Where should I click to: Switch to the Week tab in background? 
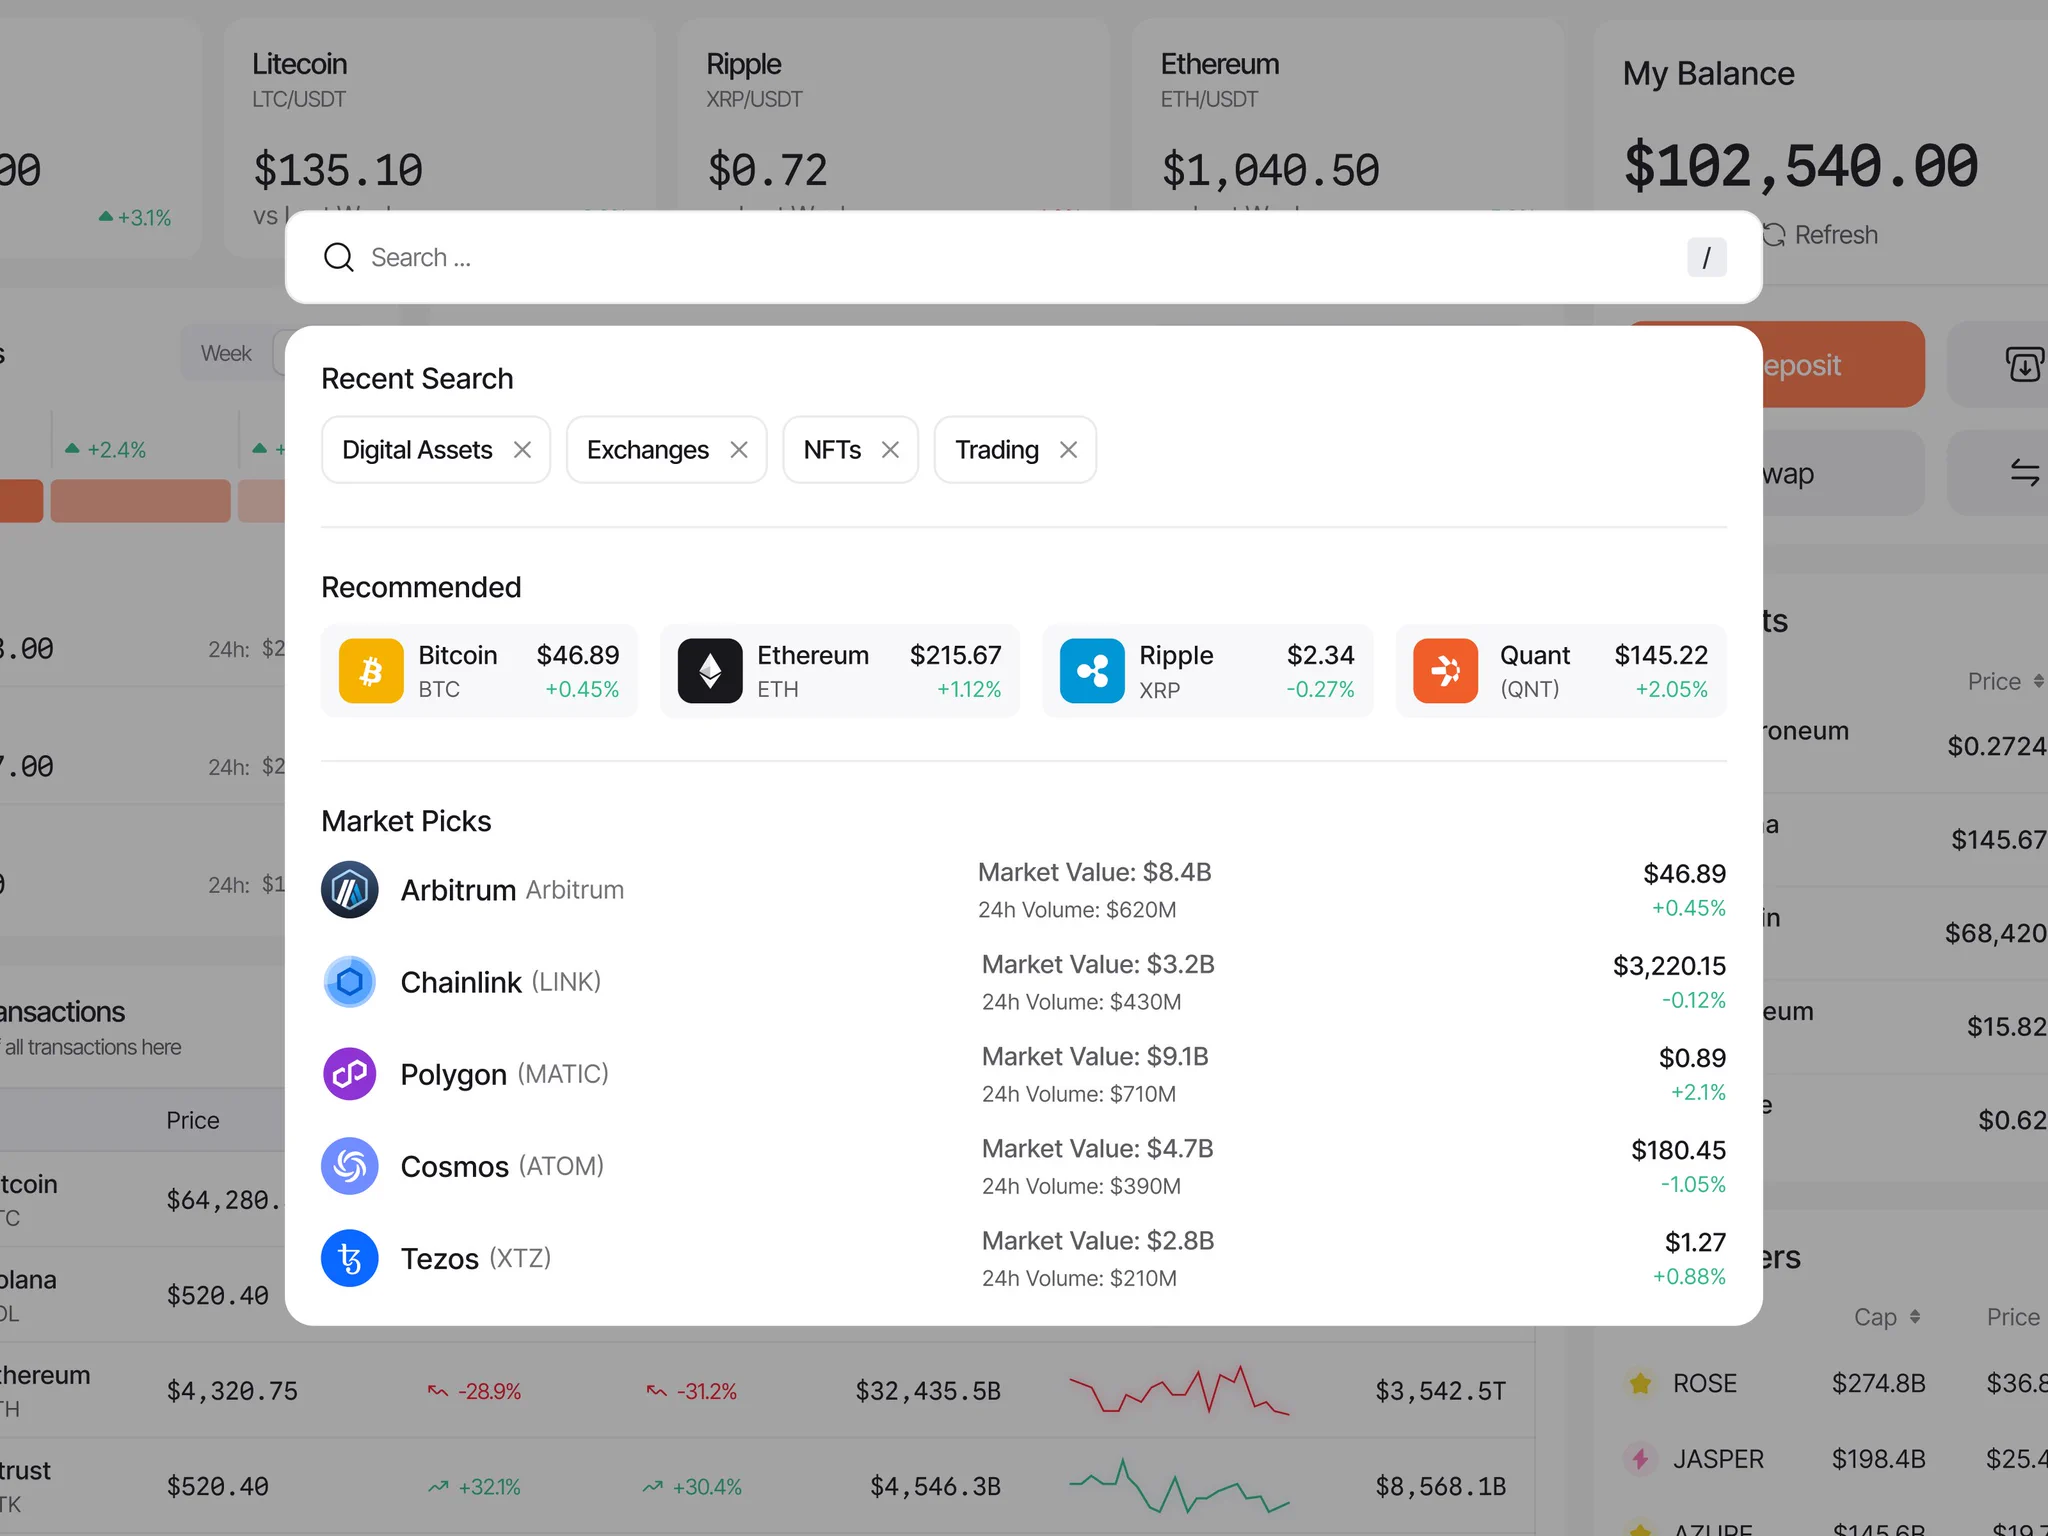[x=226, y=353]
